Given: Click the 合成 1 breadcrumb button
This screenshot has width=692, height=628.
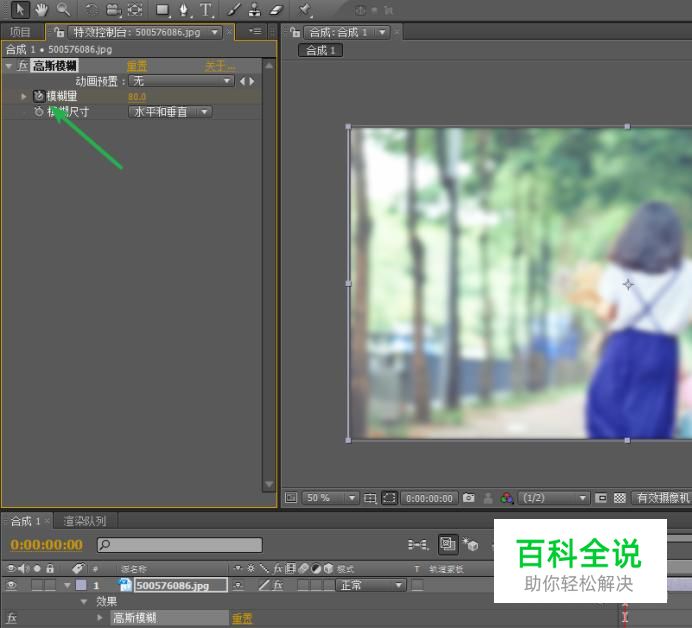Looking at the screenshot, I should tap(320, 50).
